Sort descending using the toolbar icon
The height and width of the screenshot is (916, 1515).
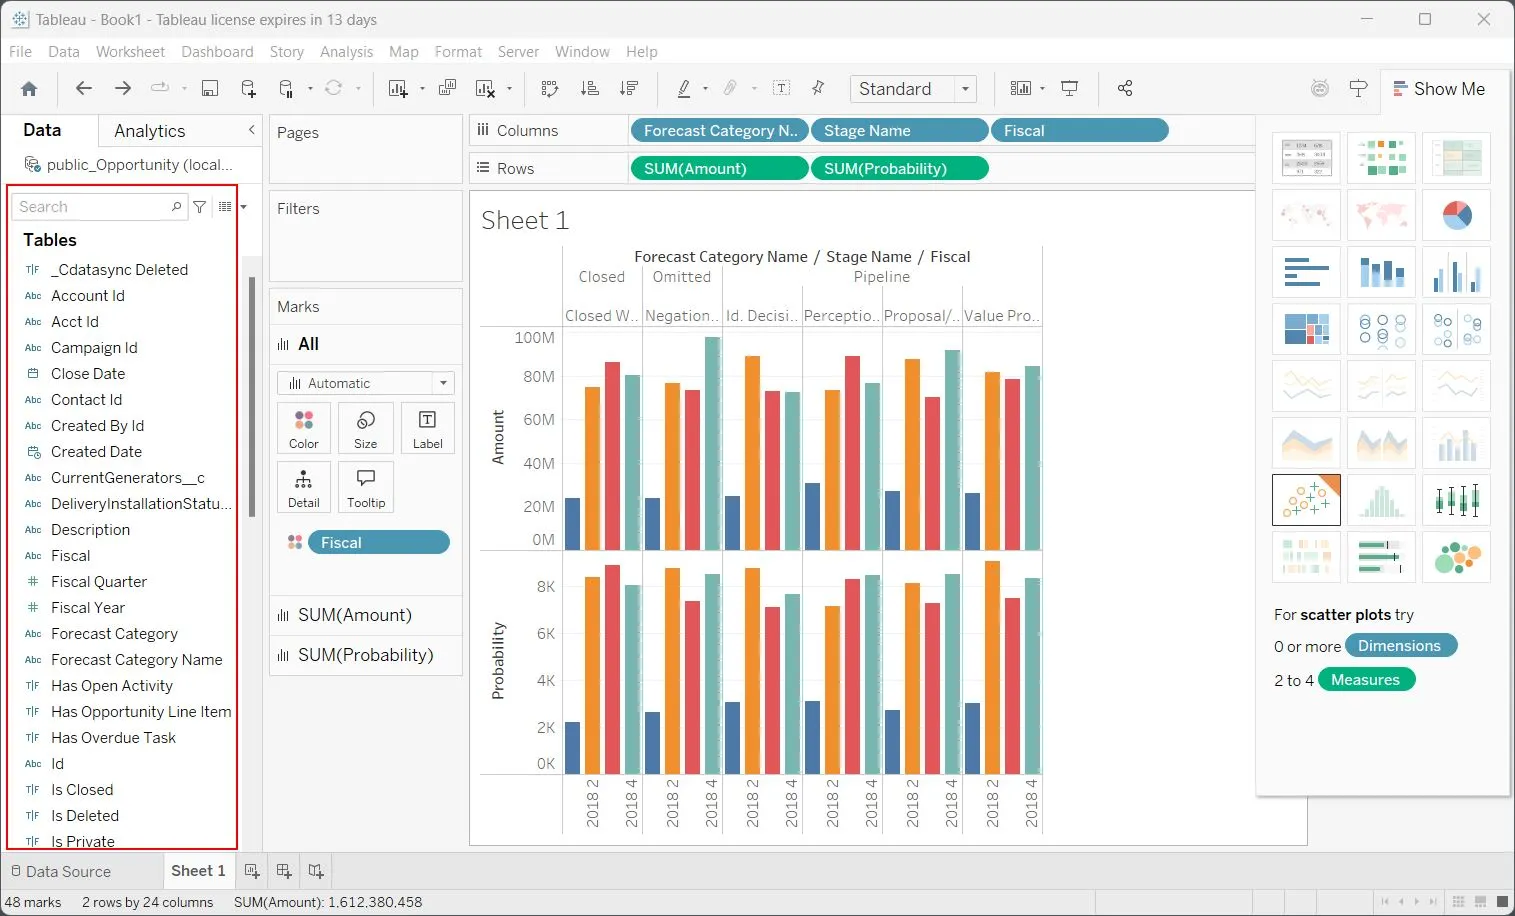(628, 88)
